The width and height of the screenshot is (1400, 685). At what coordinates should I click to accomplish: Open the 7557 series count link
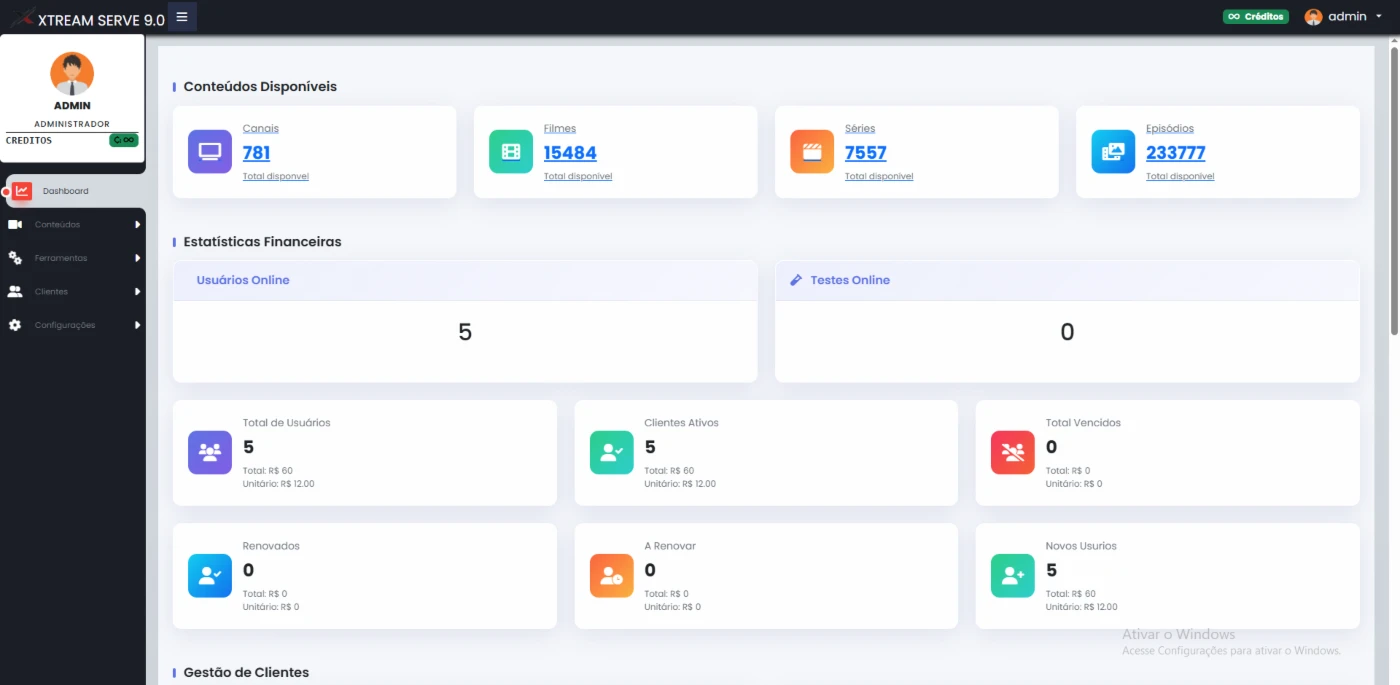point(866,153)
